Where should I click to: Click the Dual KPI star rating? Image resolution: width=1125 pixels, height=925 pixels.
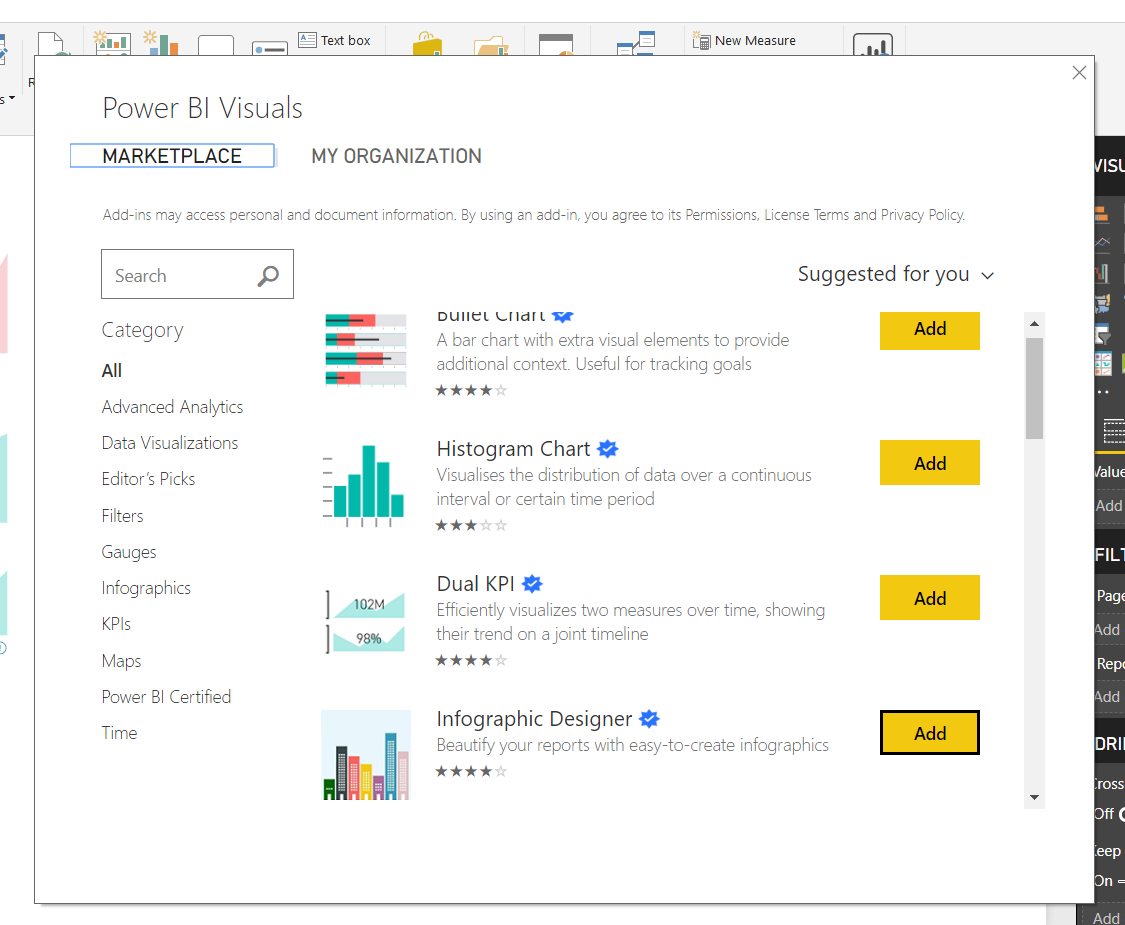[471, 660]
